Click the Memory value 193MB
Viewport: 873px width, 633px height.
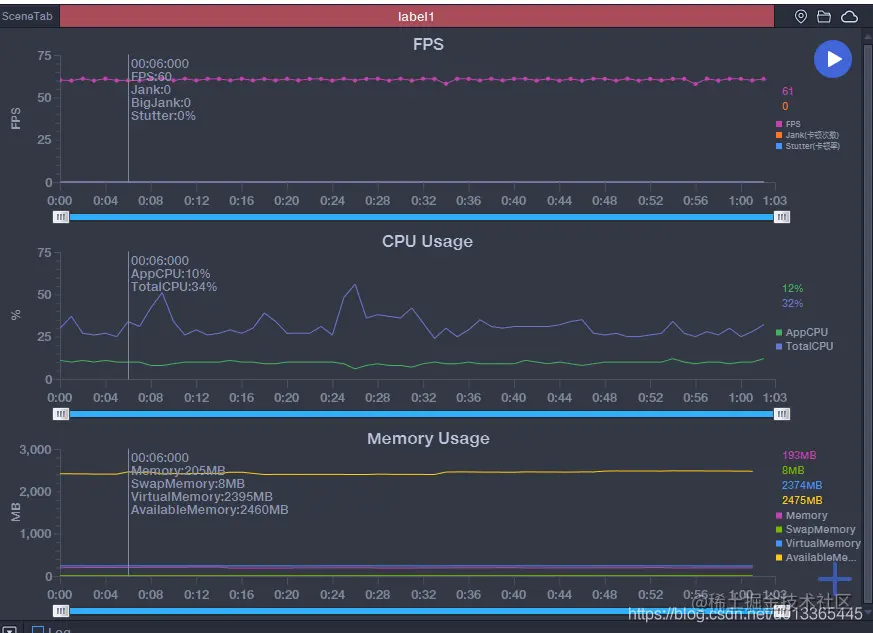[x=799, y=455]
